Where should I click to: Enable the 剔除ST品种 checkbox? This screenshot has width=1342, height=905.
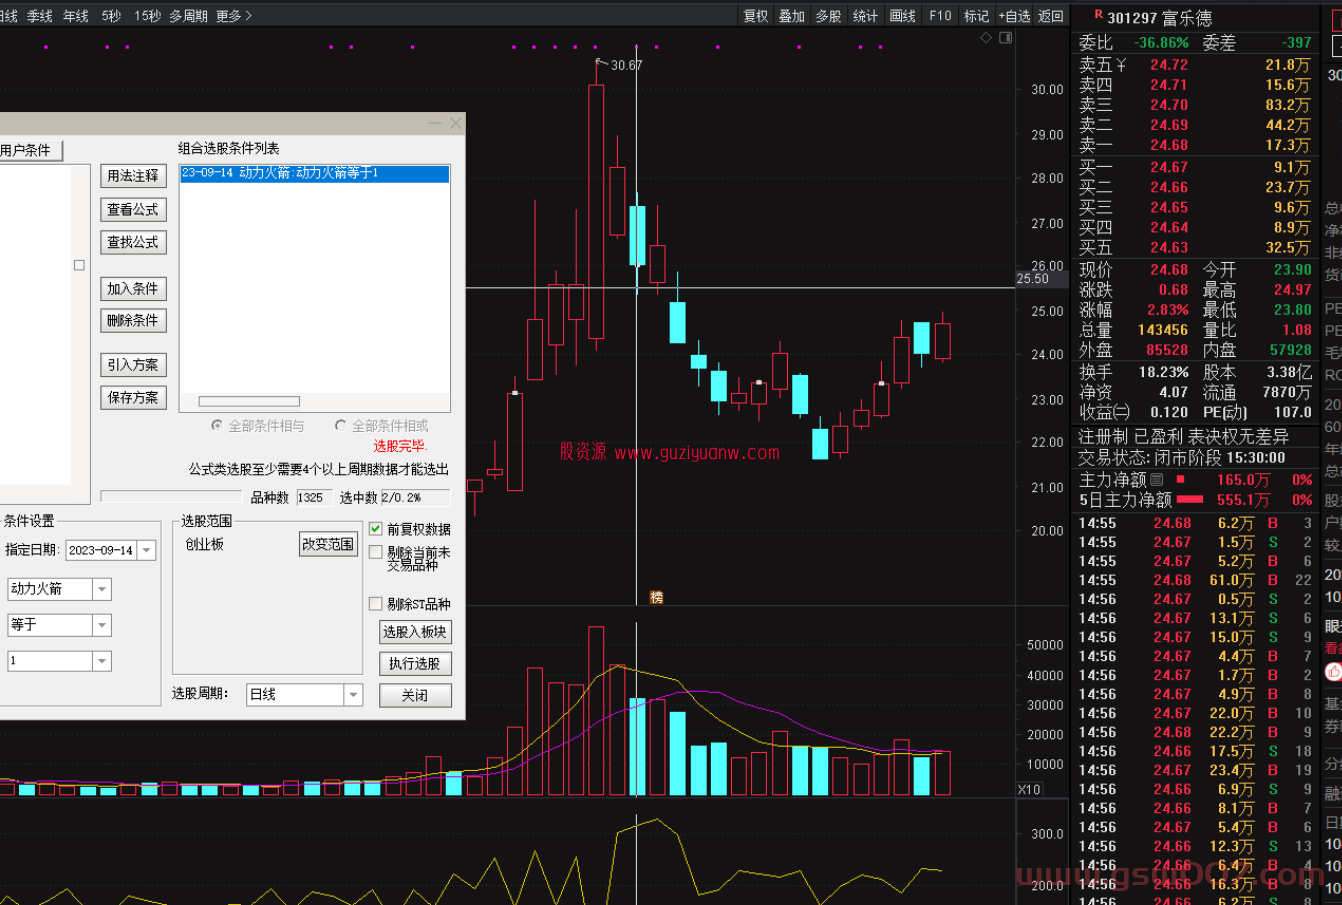[x=376, y=604]
